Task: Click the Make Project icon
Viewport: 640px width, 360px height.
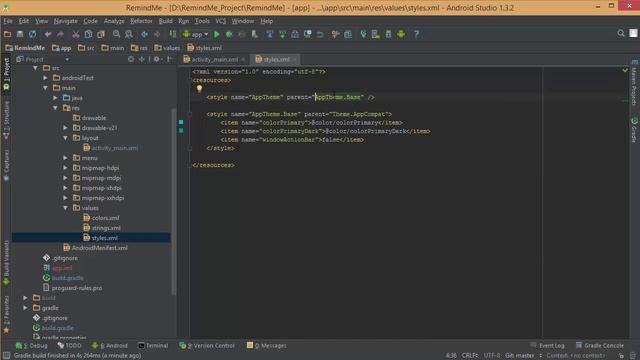Action: [173, 34]
